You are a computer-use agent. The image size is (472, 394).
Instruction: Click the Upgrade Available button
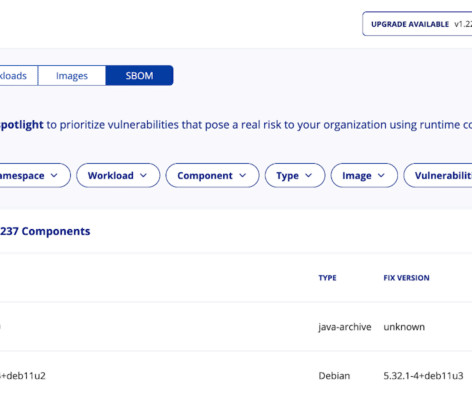(417, 24)
